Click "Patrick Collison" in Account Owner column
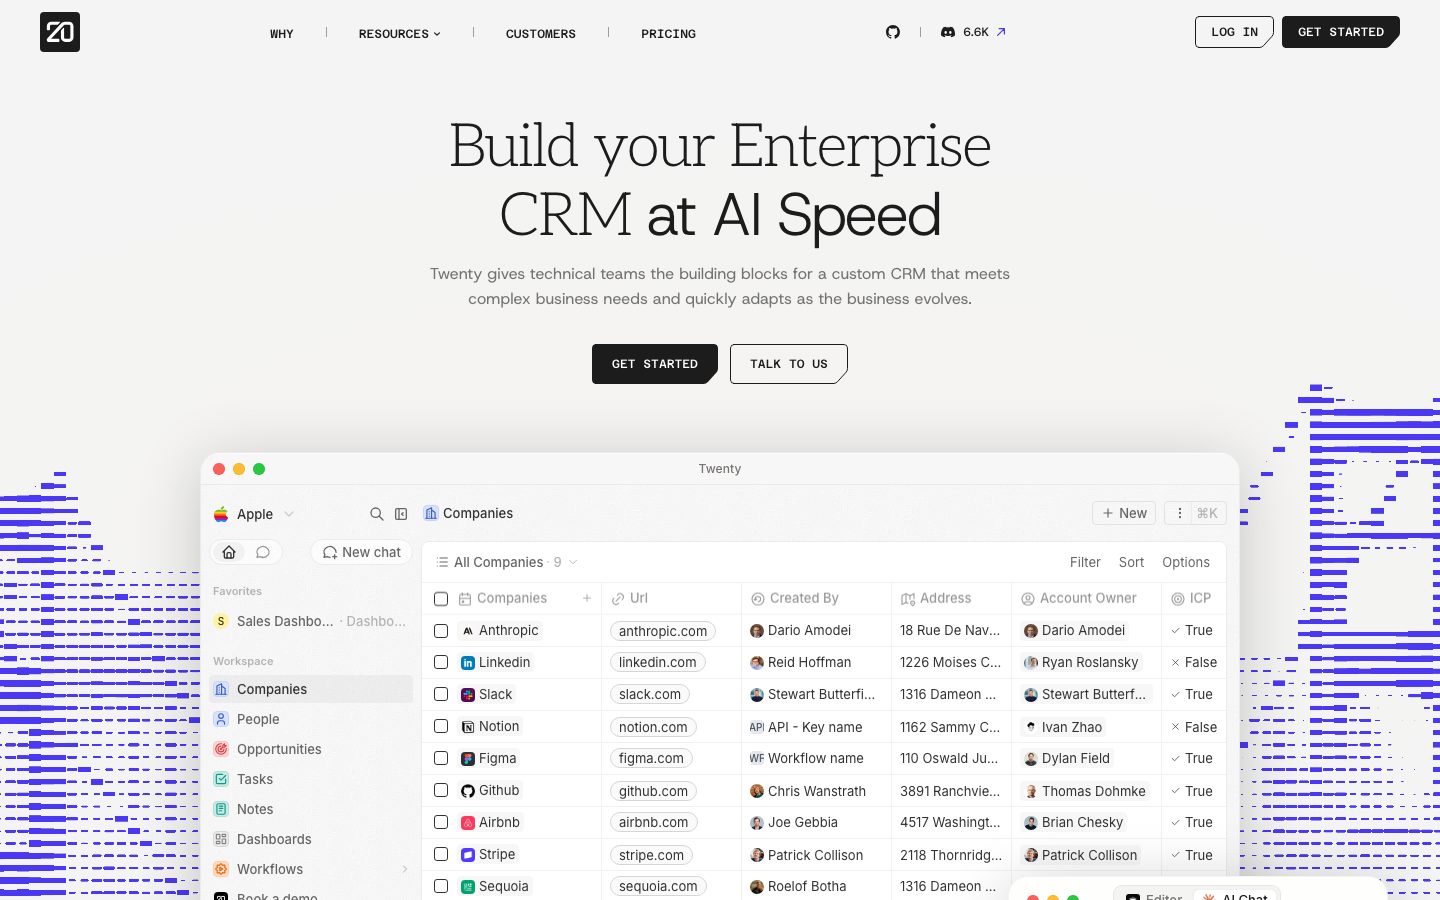Image resolution: width=1440 pixels, height=900 pixels. pyautogui.click(x=1081, y=855)
